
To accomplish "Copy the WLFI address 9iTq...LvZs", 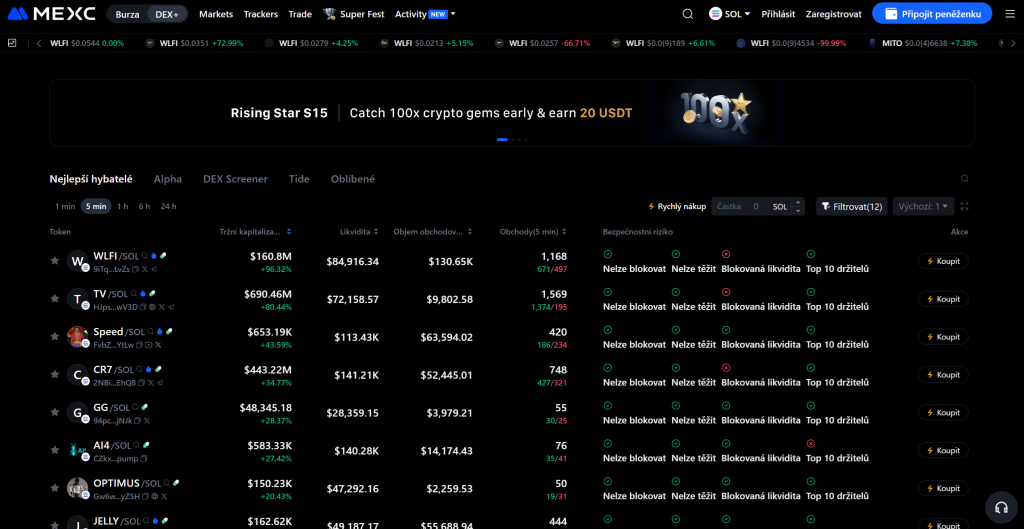I will (135, 269).
